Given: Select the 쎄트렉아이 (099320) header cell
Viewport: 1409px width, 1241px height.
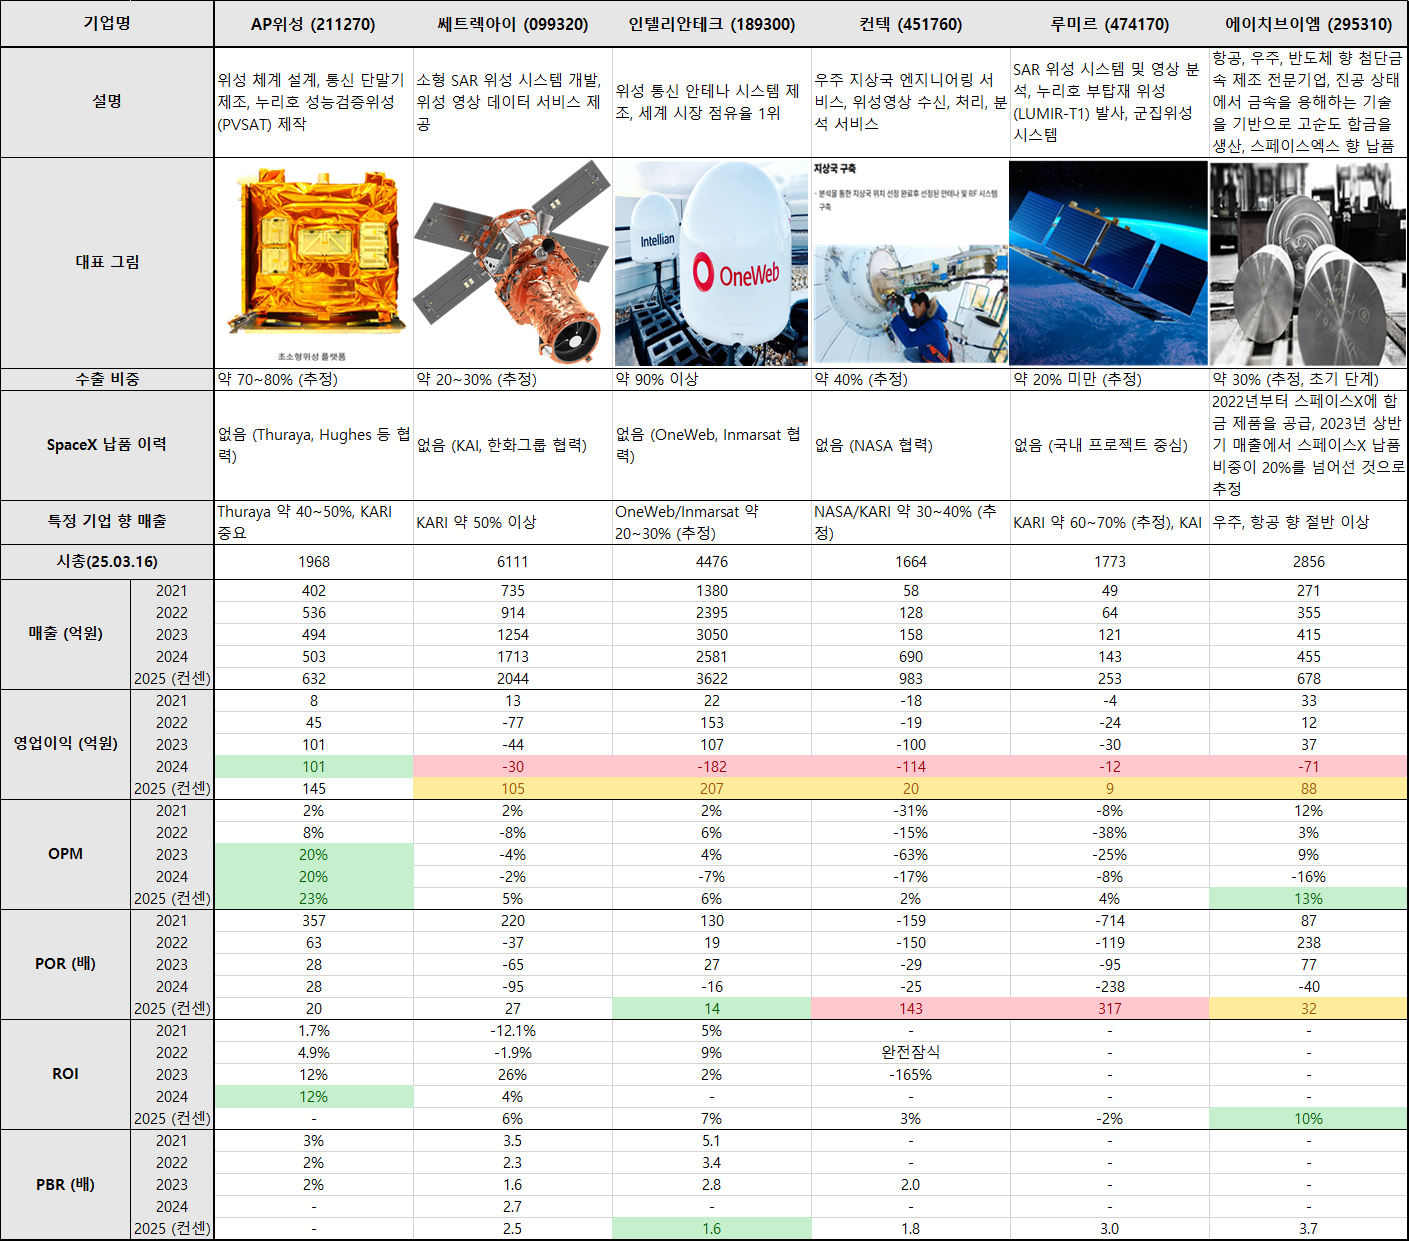Looking at the screenshot, I should 512,24.
